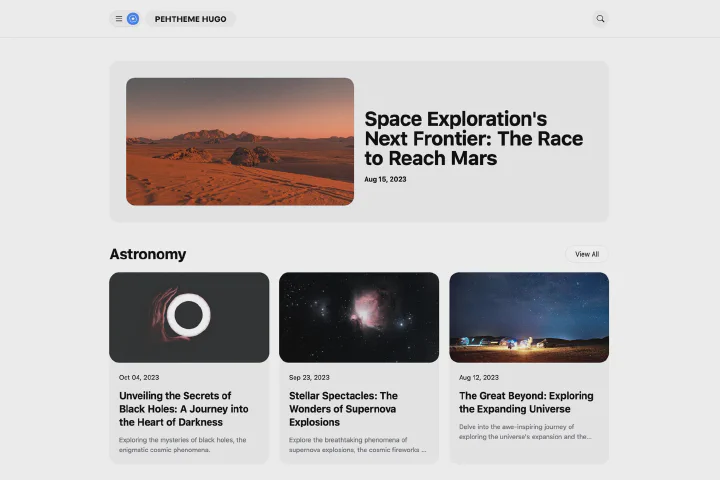
Task: Click the expanding universe article excerpt
Action: [526, 431]
